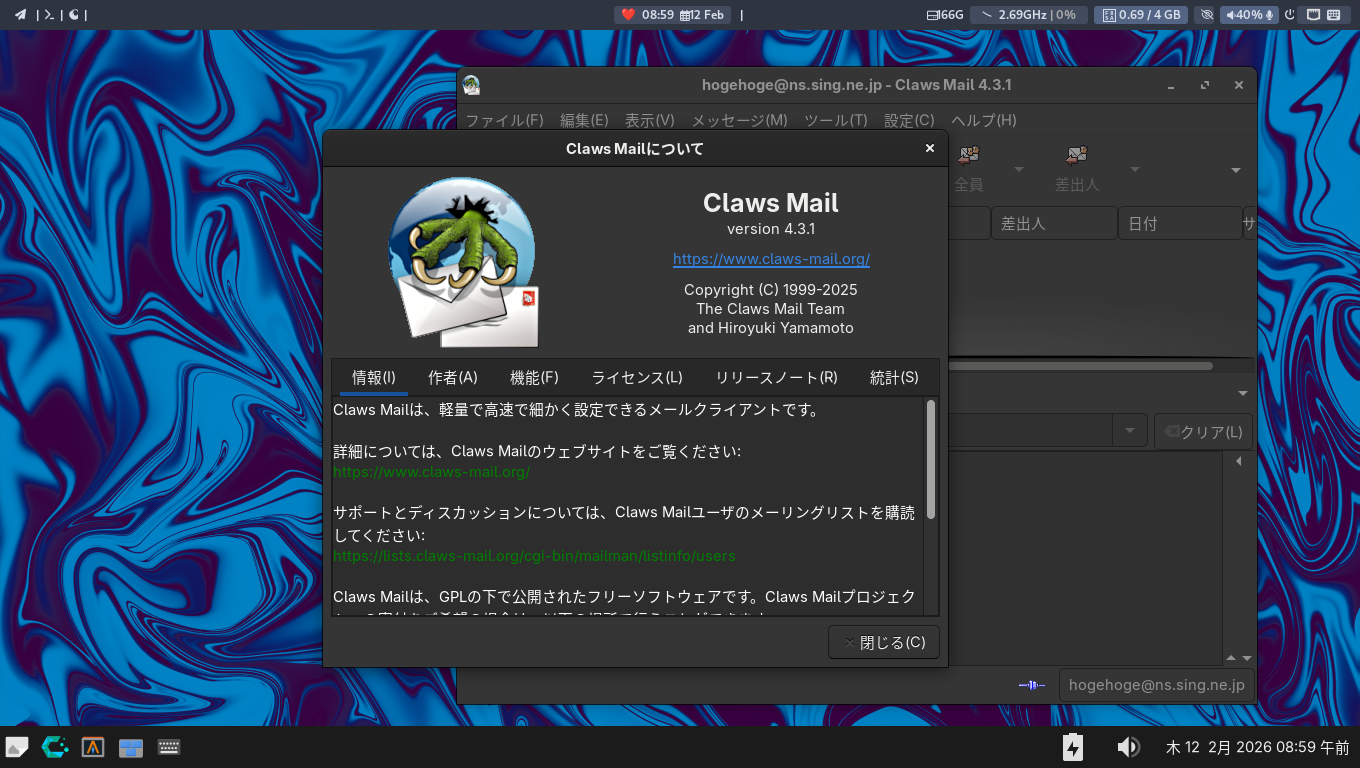The height and width of the screenshot is (768, 1360).
Task: Click the up arrow at message view bottom right
Action: 1232,658
